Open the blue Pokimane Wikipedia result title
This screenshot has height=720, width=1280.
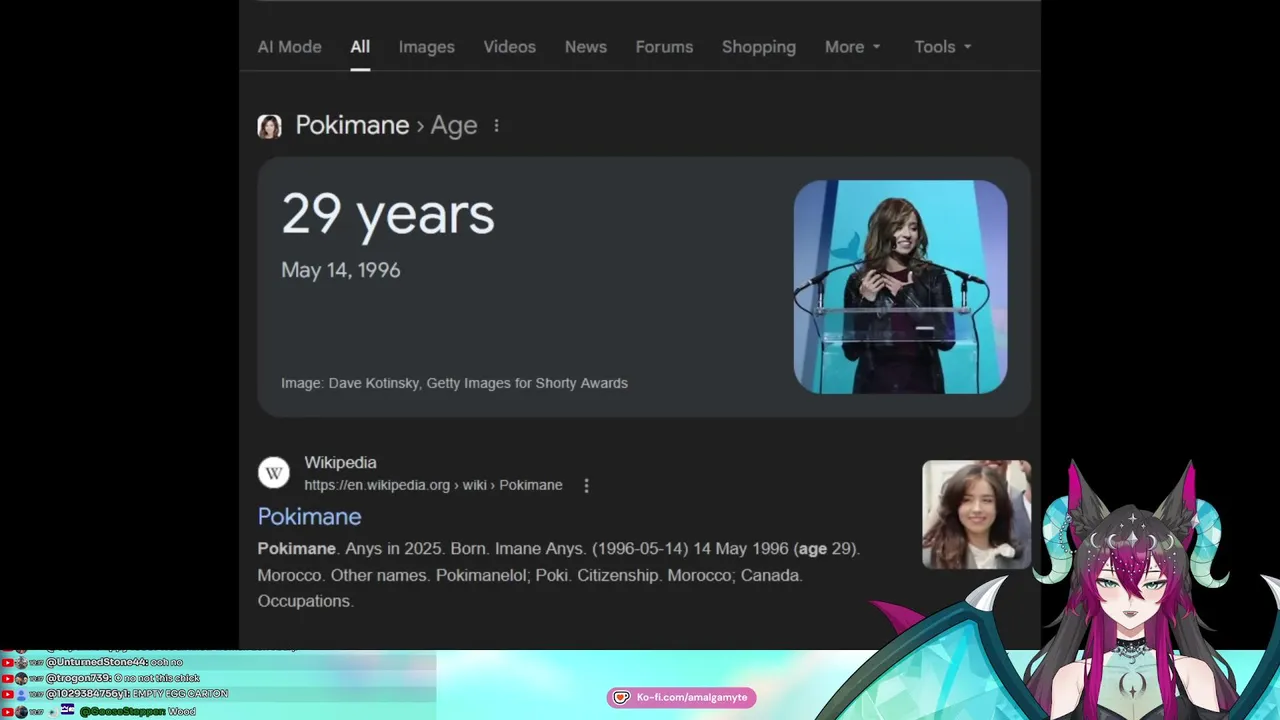pos(309,516)
